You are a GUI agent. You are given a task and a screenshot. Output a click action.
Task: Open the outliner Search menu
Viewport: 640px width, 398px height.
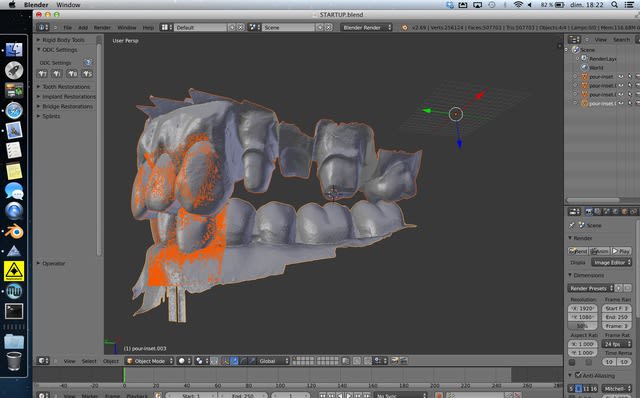(621, 40)
